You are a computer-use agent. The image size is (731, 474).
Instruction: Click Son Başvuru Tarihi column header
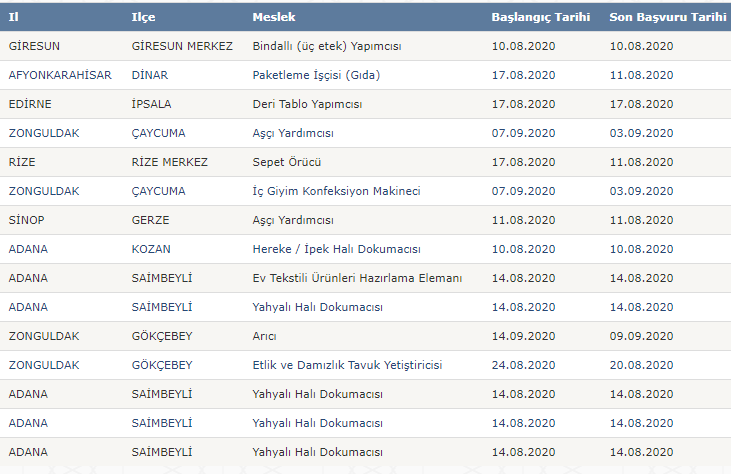(667, 17)
